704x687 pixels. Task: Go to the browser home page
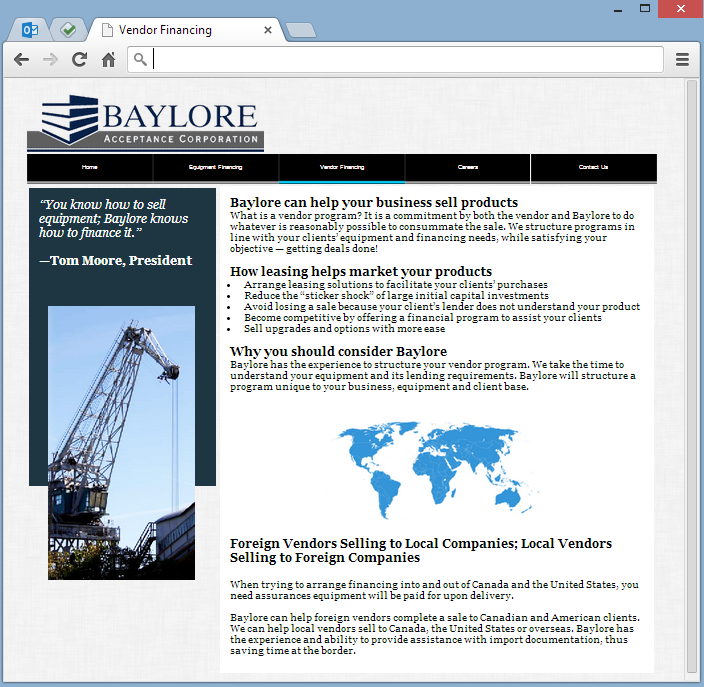(x=108, y=60)
